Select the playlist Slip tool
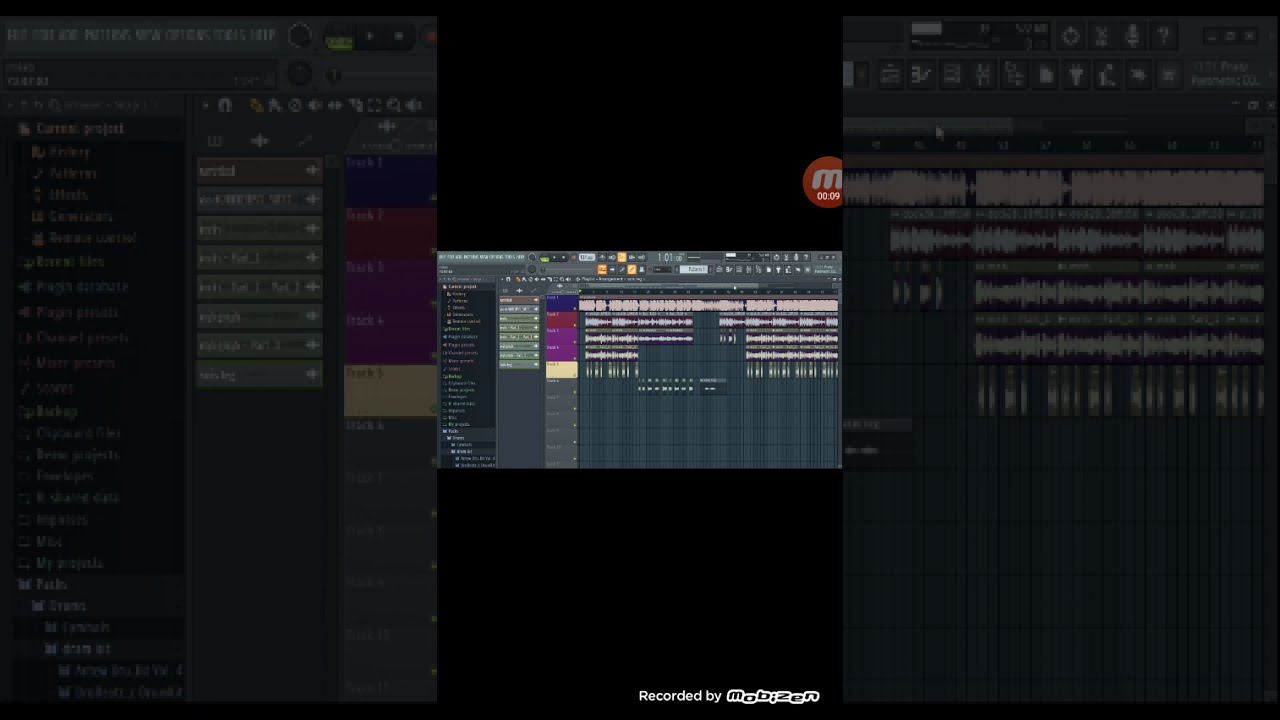This screenshot has width=1280, height=720. (543, 279)
